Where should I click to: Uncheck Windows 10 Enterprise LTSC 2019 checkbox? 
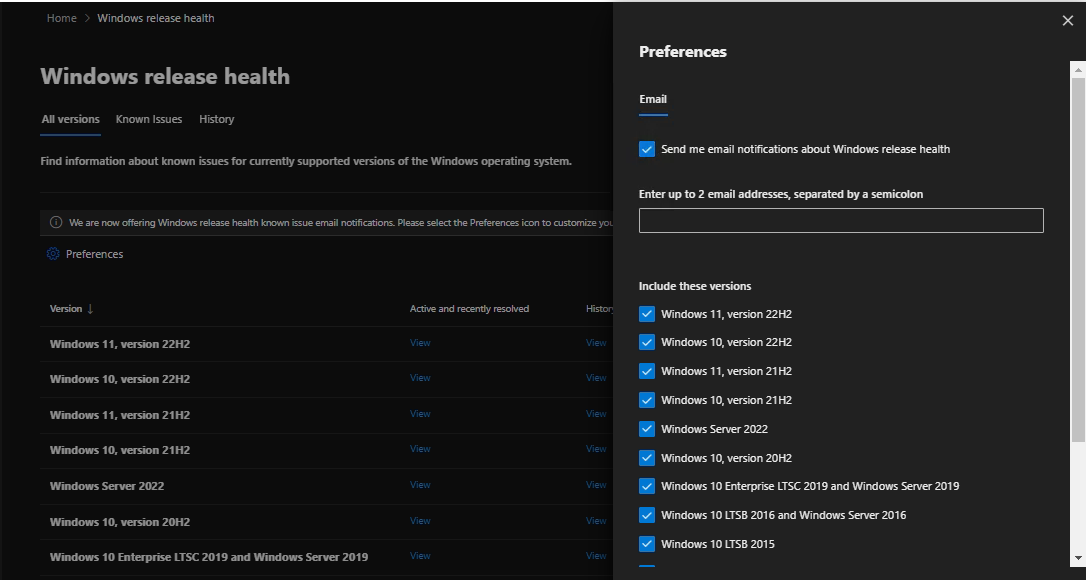[x=647, y=486]
